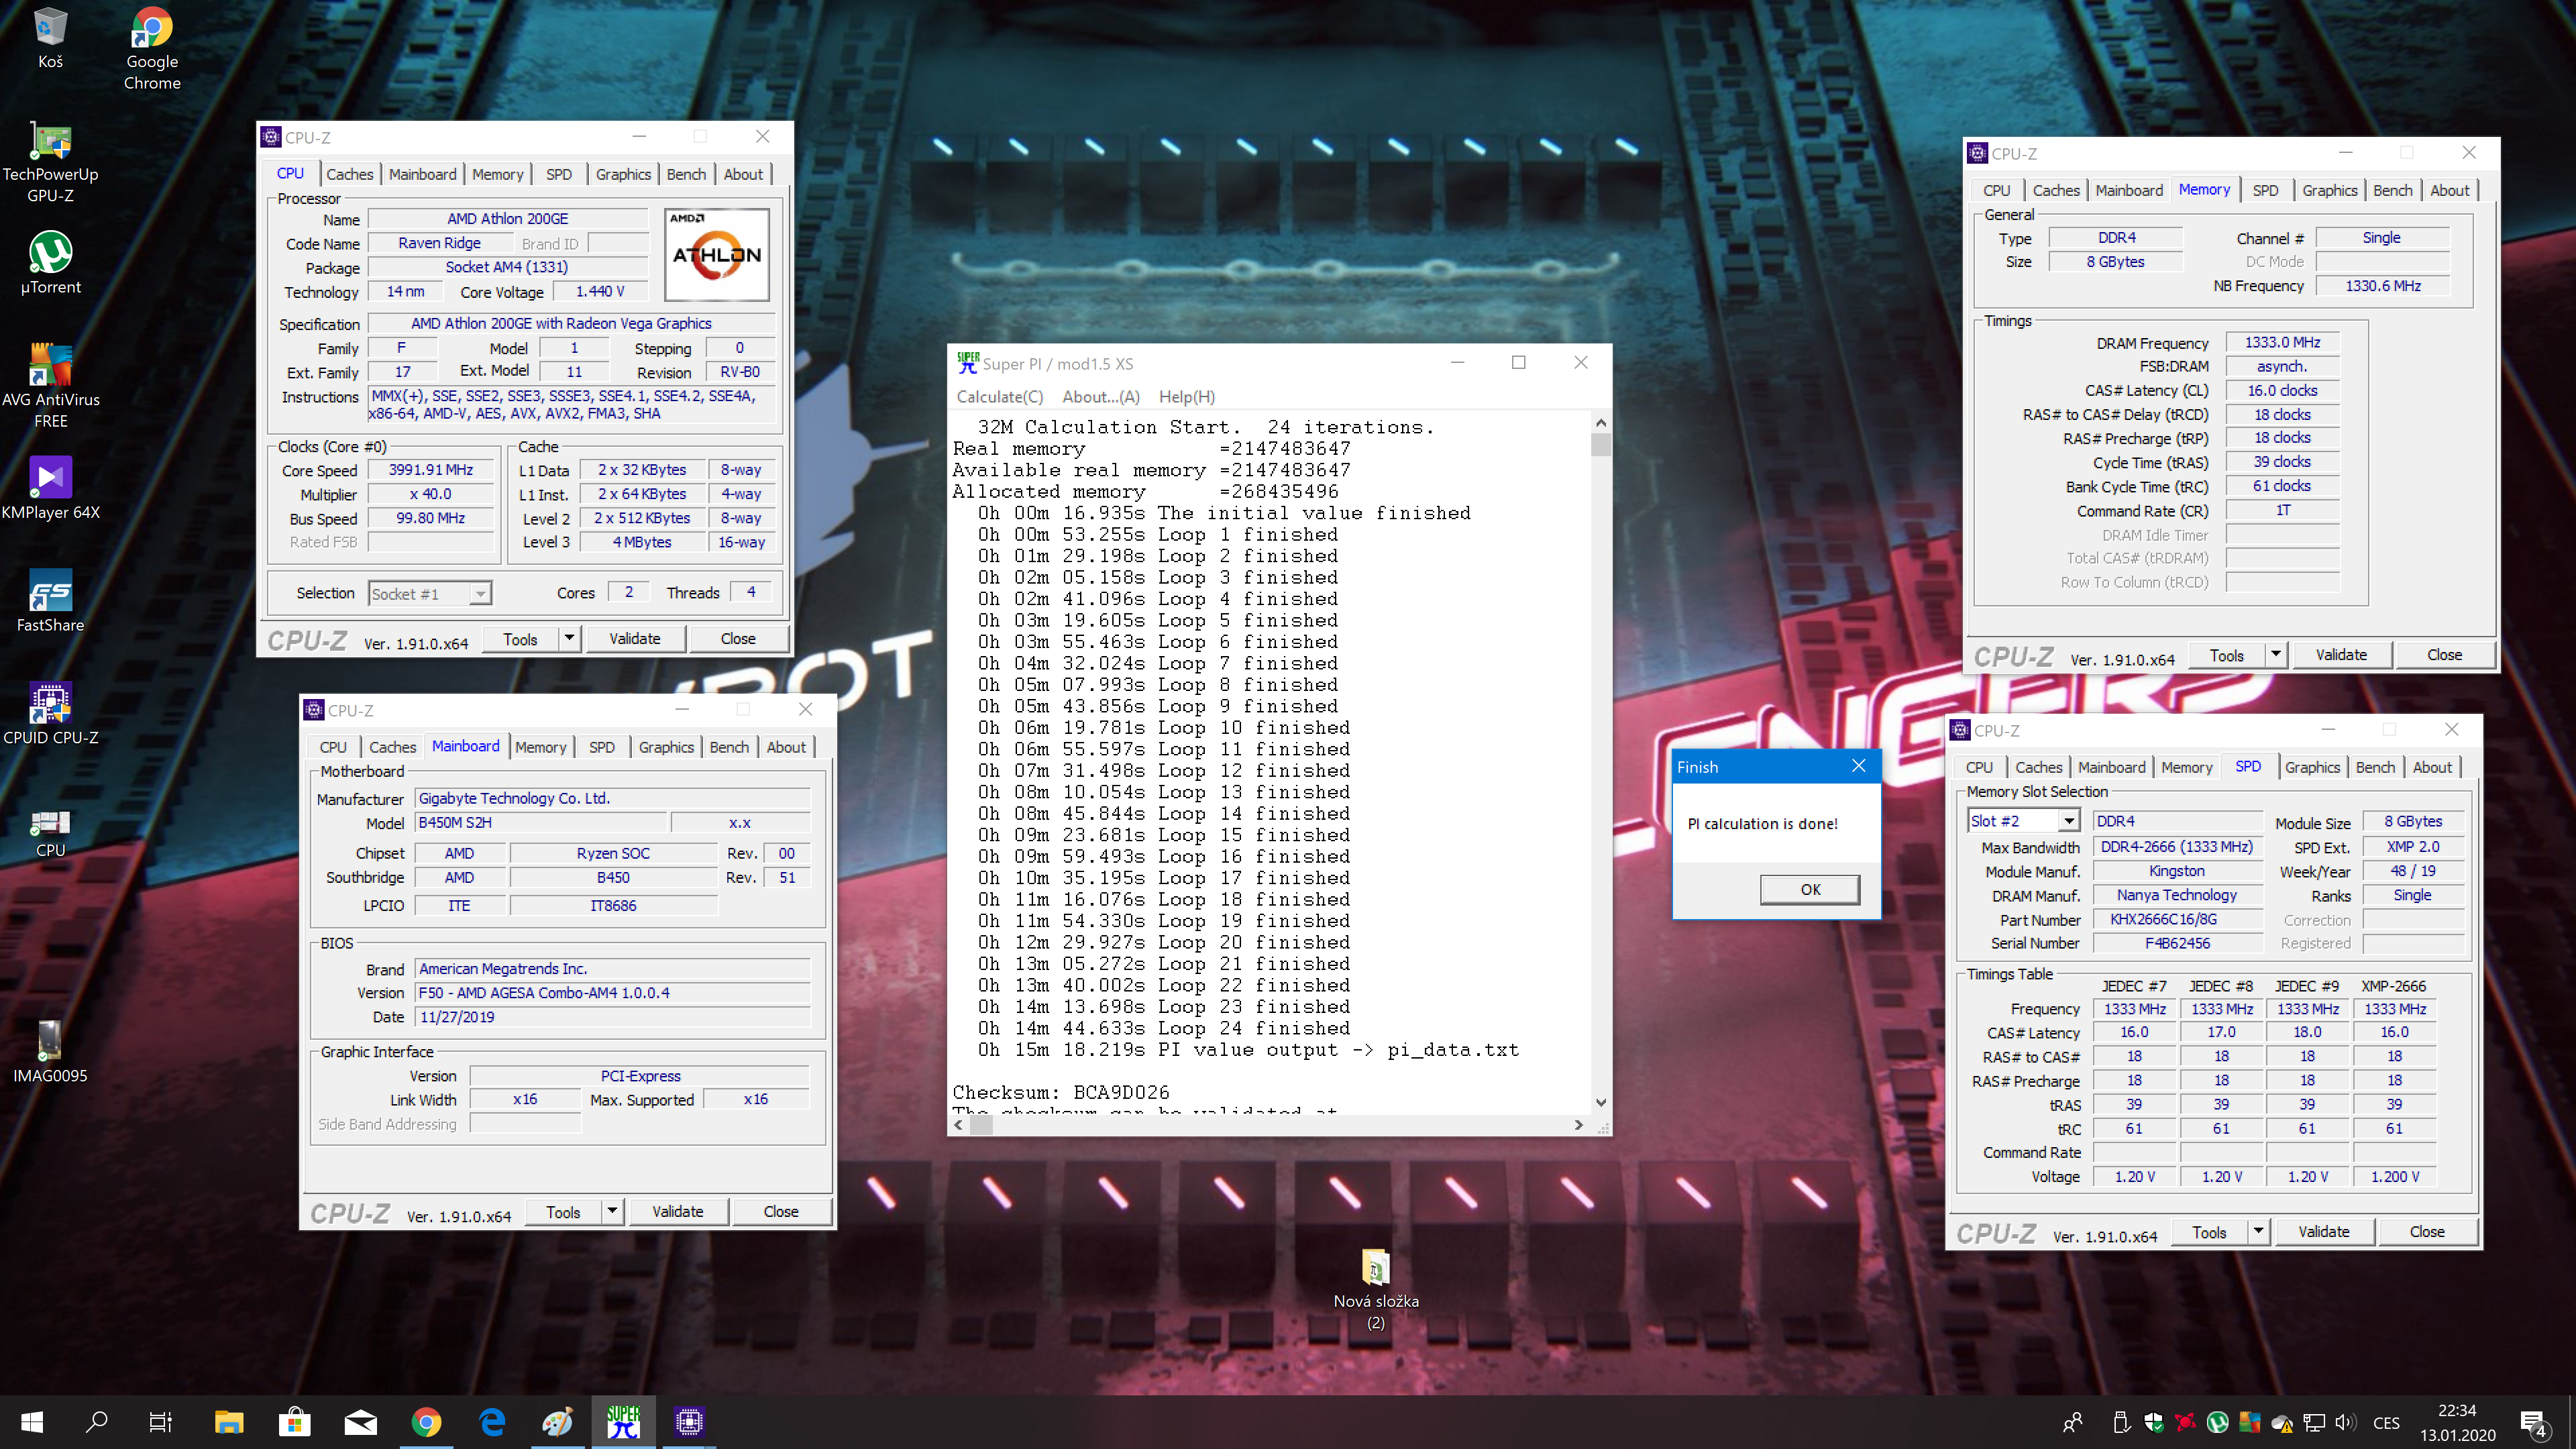Image resolution: width=2576 pixels, height=1449 pixels.
Task: Launch the Google Chrome desktop shortcut
Action: 152,48
